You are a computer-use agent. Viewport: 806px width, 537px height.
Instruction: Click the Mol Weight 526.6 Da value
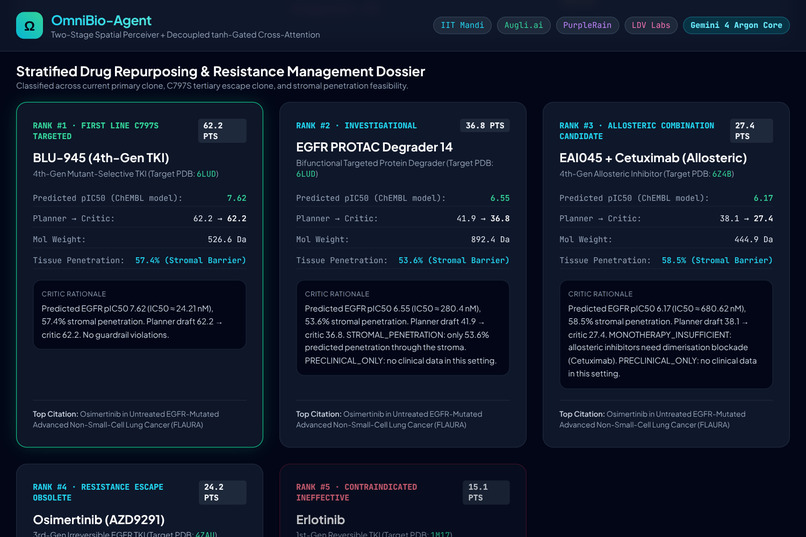227,239
